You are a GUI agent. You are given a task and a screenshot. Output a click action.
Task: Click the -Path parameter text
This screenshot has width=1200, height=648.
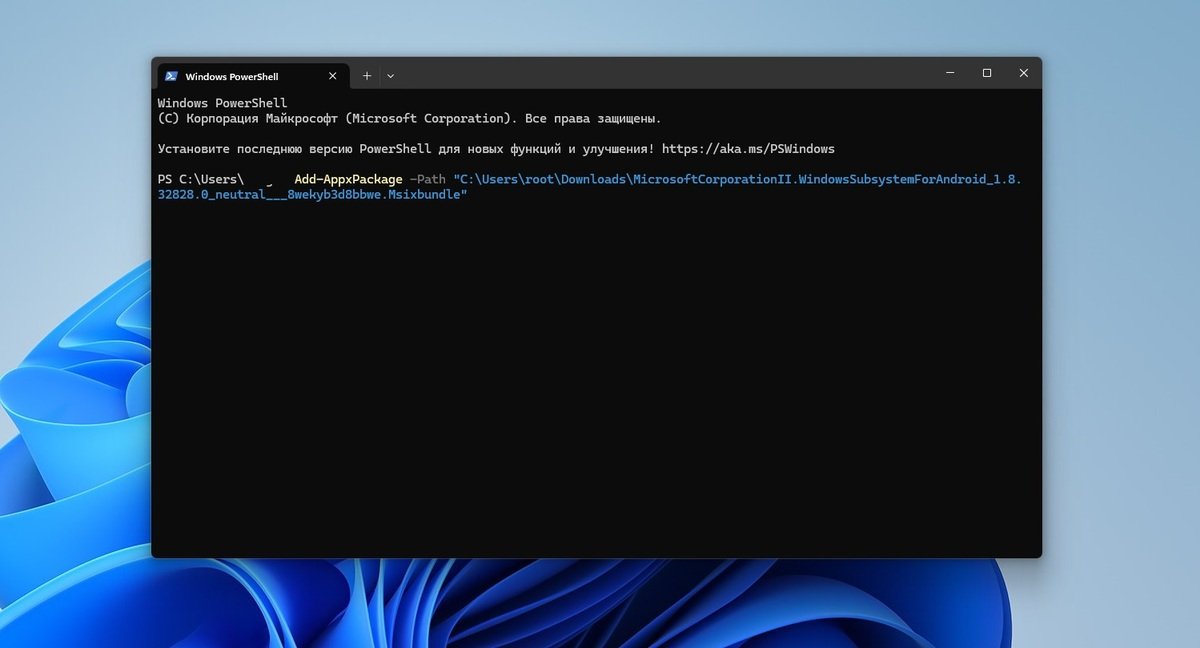(x=427, y=179)
